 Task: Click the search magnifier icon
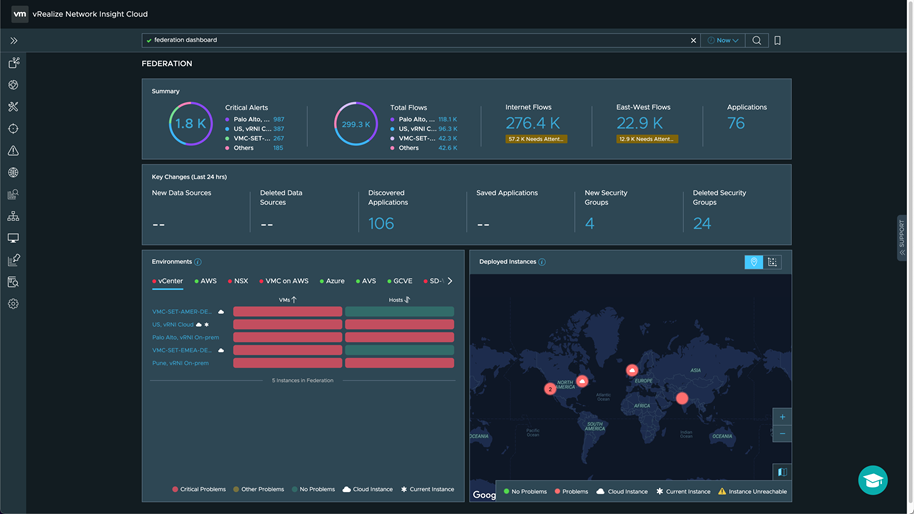point(757,41)
